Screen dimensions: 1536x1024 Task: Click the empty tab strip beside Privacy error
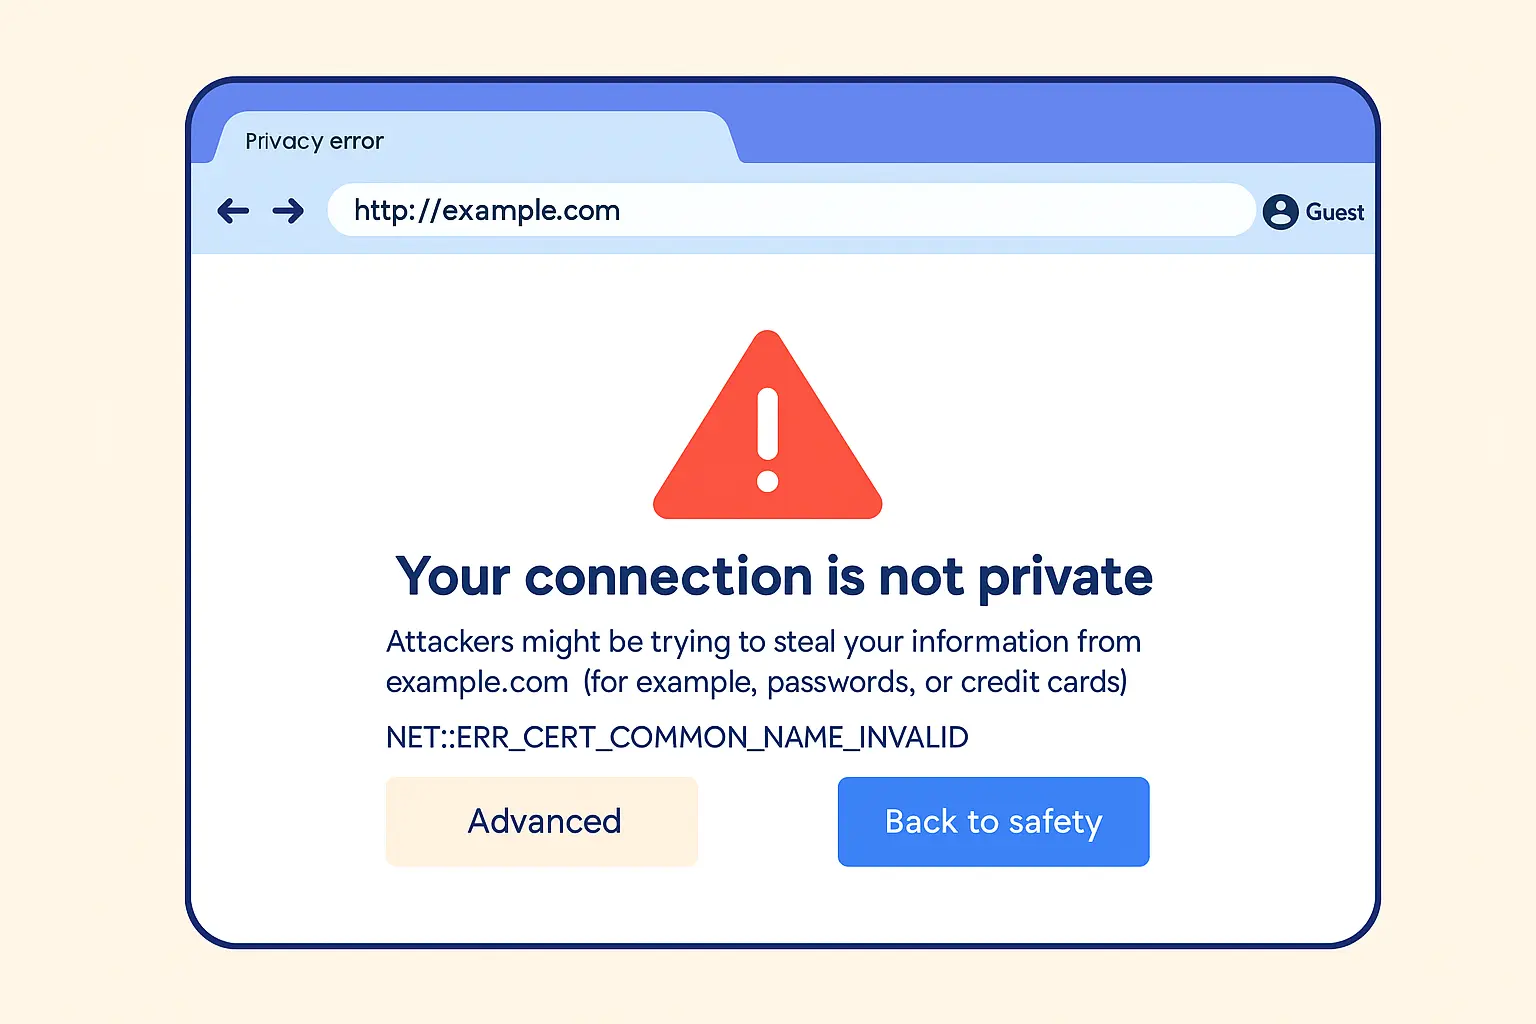tap(1050, 125)
